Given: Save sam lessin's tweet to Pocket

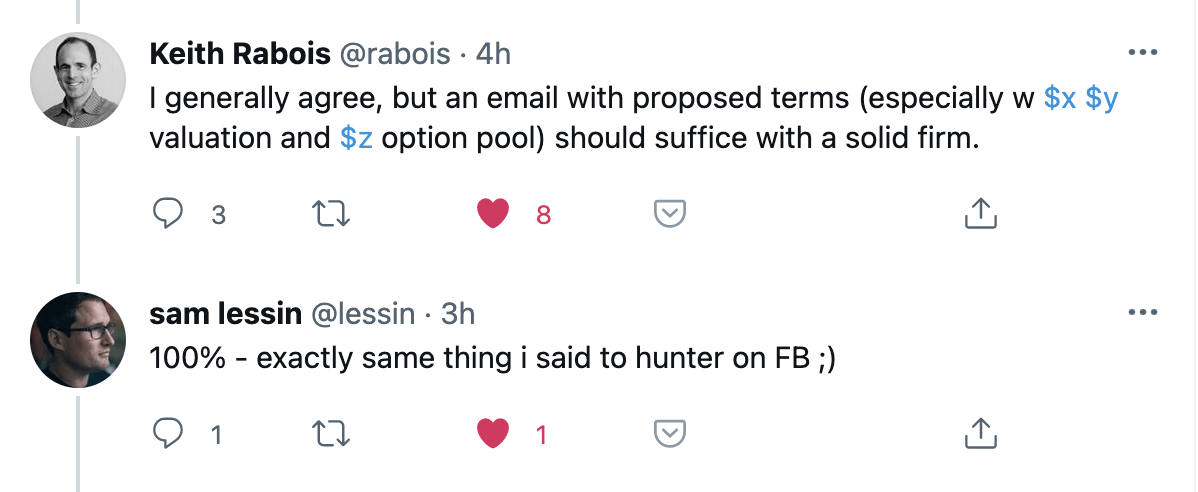Looking at the screenshot, I should coord(668,434).
